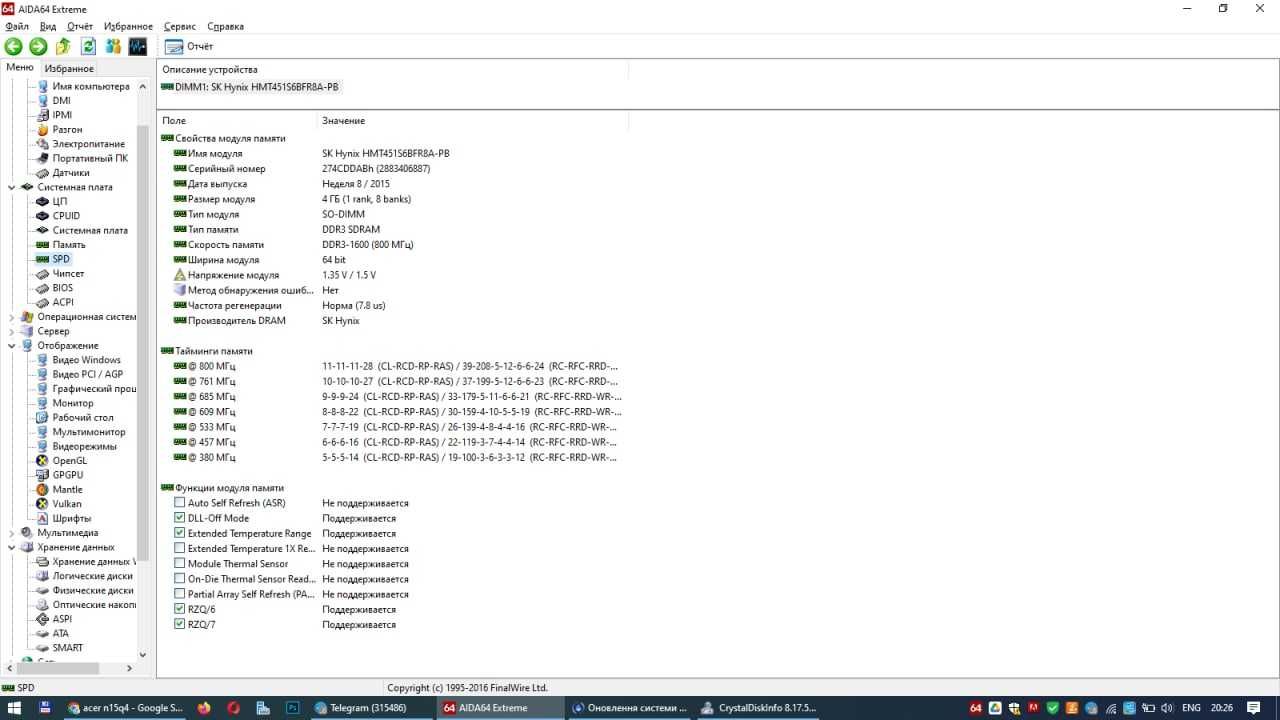Expand the Сервер tree node
Viewport: 1280px width, 720px height.
tap(12, 331)
